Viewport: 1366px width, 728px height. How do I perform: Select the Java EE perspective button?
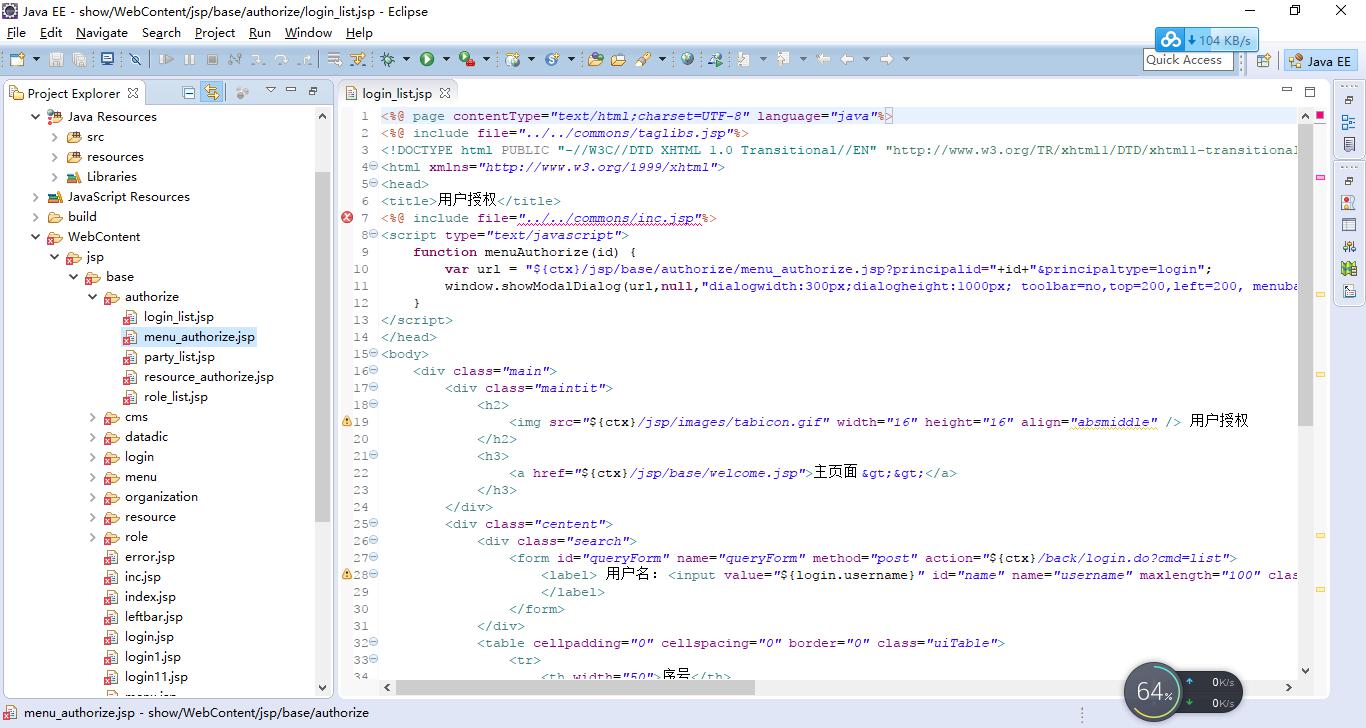tap(1321, 61)
